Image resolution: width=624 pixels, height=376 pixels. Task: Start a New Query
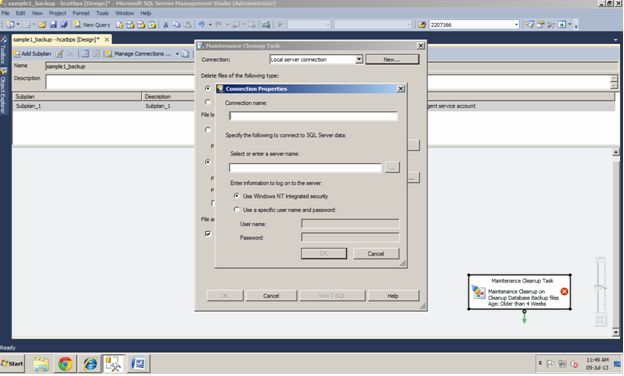[92, 25]
